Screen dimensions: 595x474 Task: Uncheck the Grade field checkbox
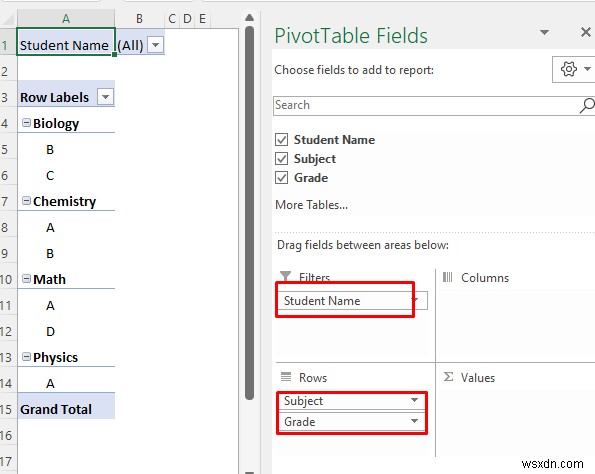click(x=281, y=178)
